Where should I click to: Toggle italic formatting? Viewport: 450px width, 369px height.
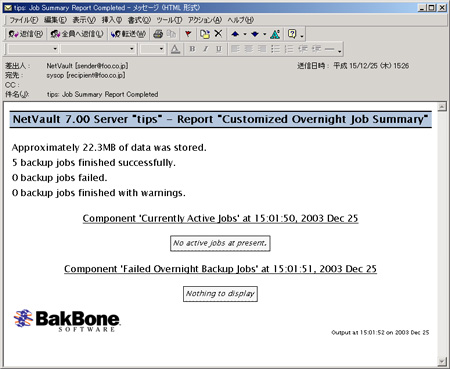(206, 49)
